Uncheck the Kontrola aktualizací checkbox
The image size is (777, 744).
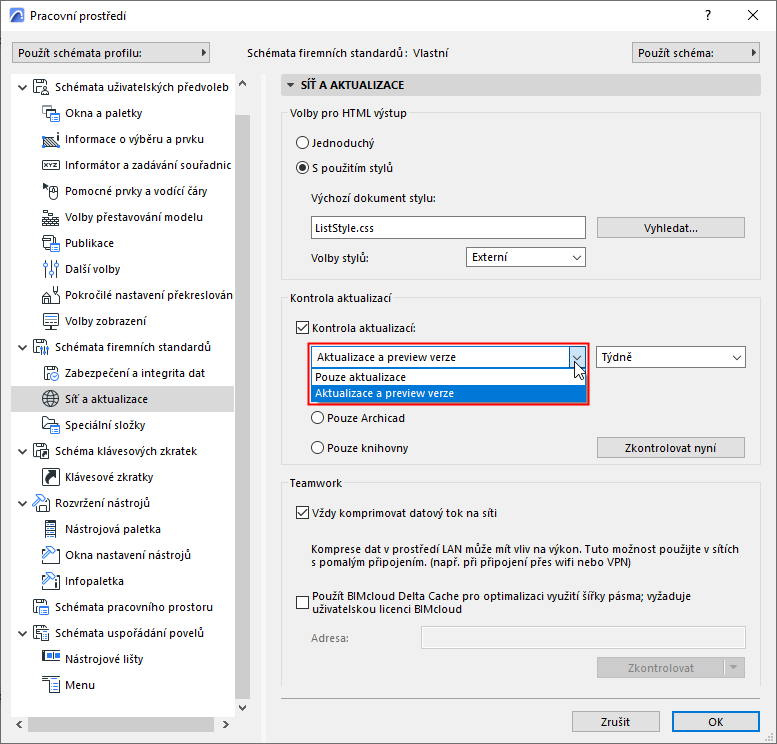302,328
